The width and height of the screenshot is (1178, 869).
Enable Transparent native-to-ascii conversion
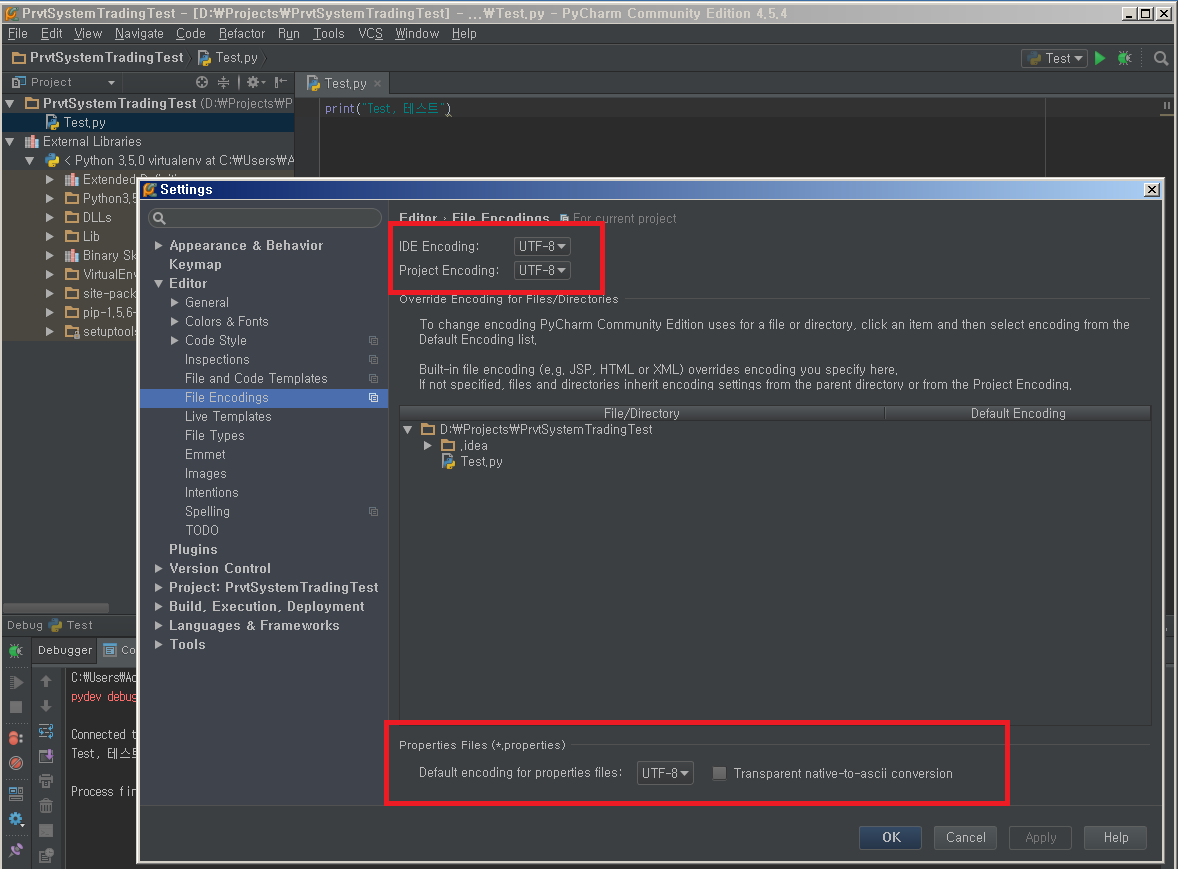pyautogui.click(x=719, y=773)
